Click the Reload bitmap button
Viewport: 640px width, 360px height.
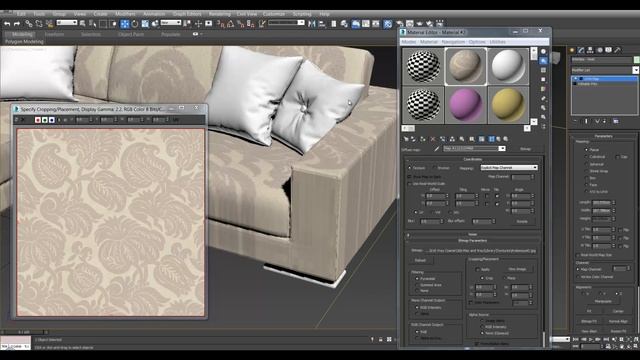coord(420,260)
